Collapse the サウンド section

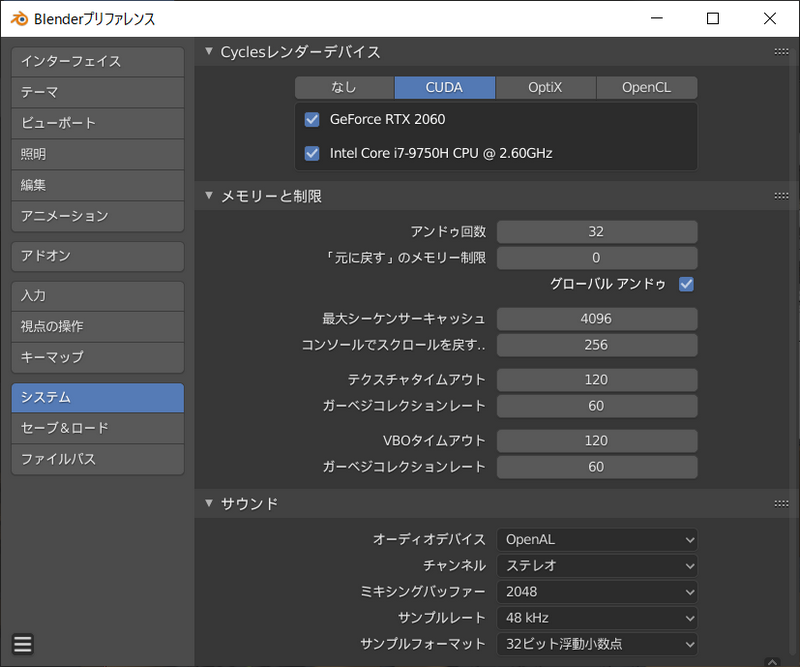pyautogui.click(x=208, y=504)
